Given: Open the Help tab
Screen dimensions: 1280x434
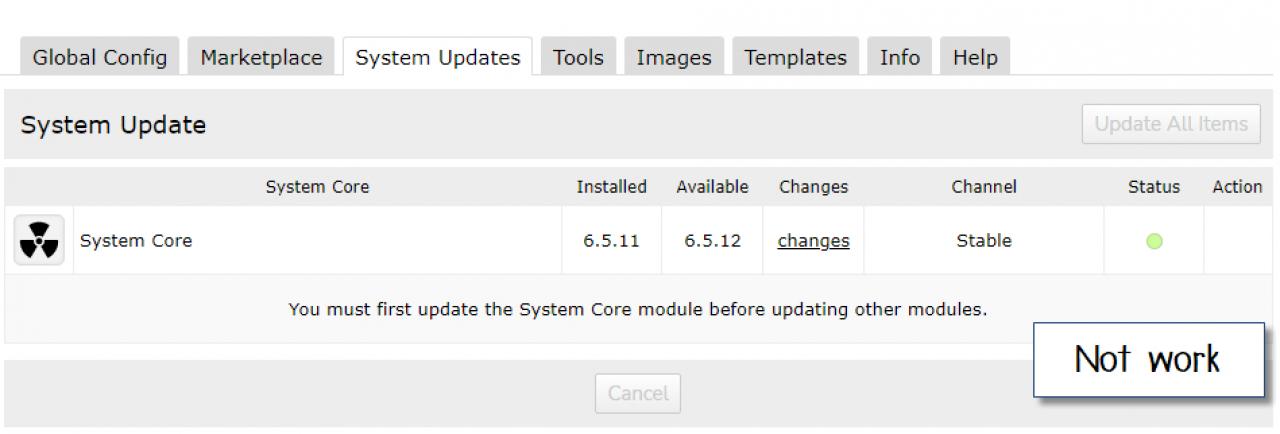Looking at the screenshot, I should 975,57.
